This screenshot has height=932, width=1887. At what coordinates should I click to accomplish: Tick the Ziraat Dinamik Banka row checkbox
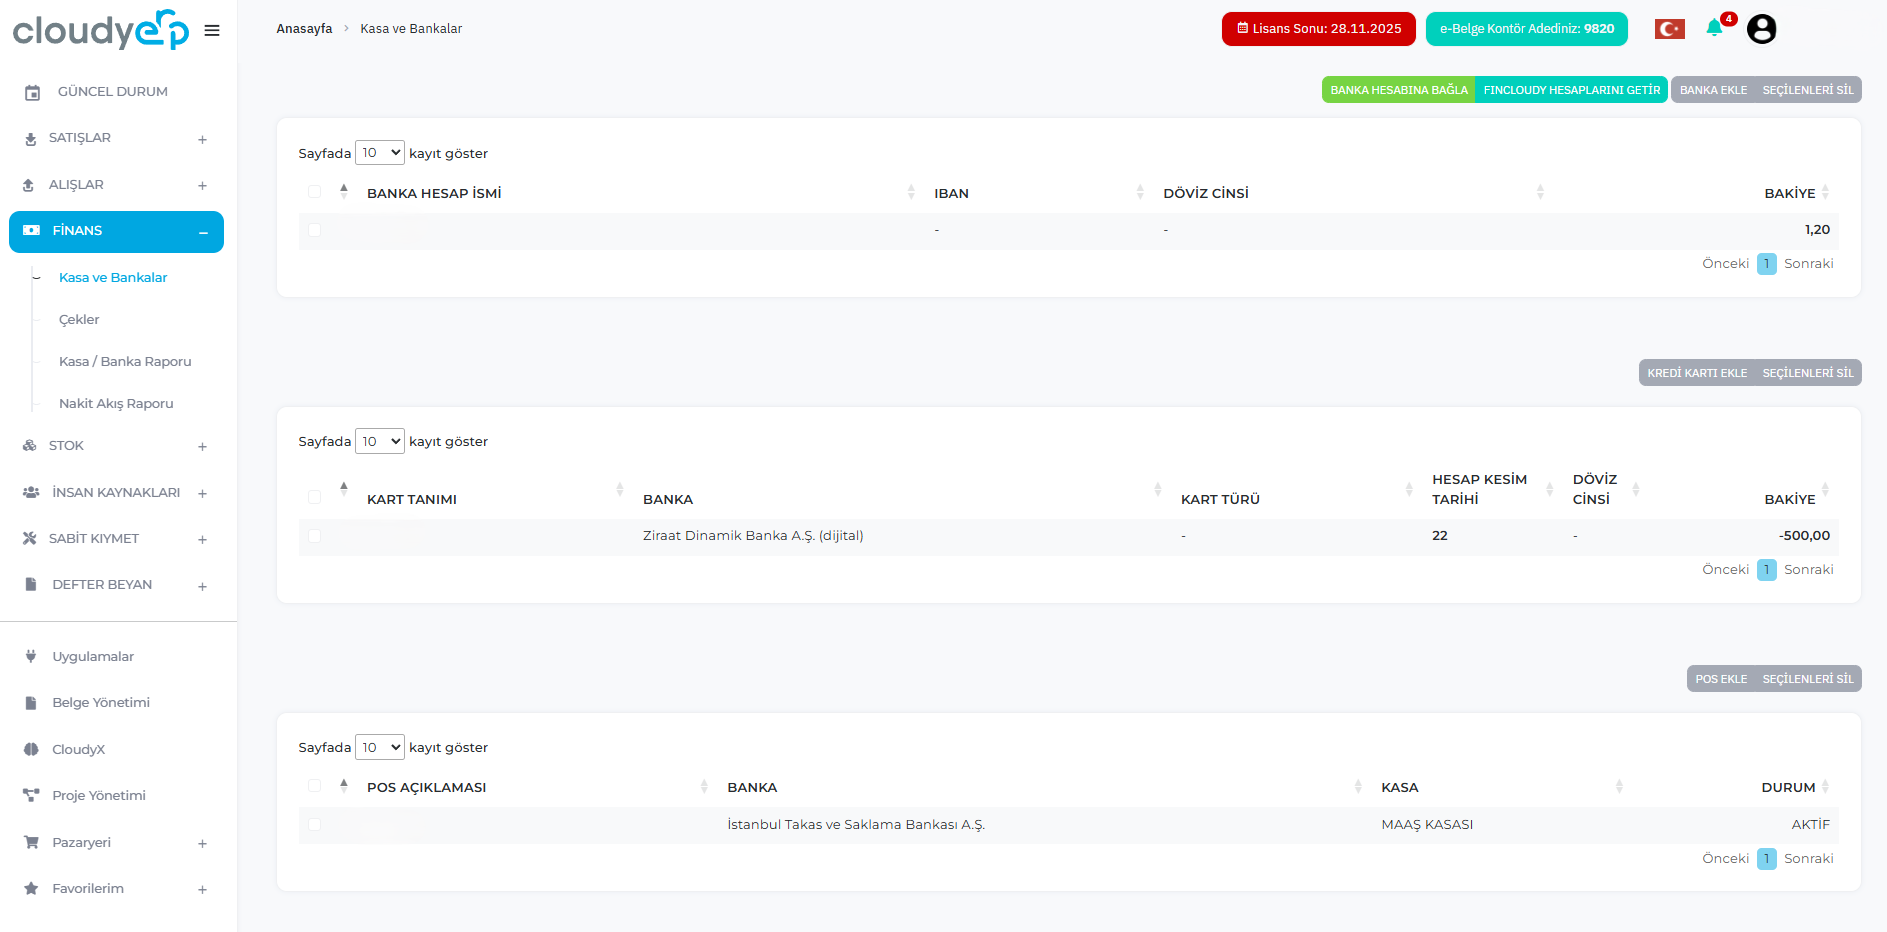click(x=315, y=536)
